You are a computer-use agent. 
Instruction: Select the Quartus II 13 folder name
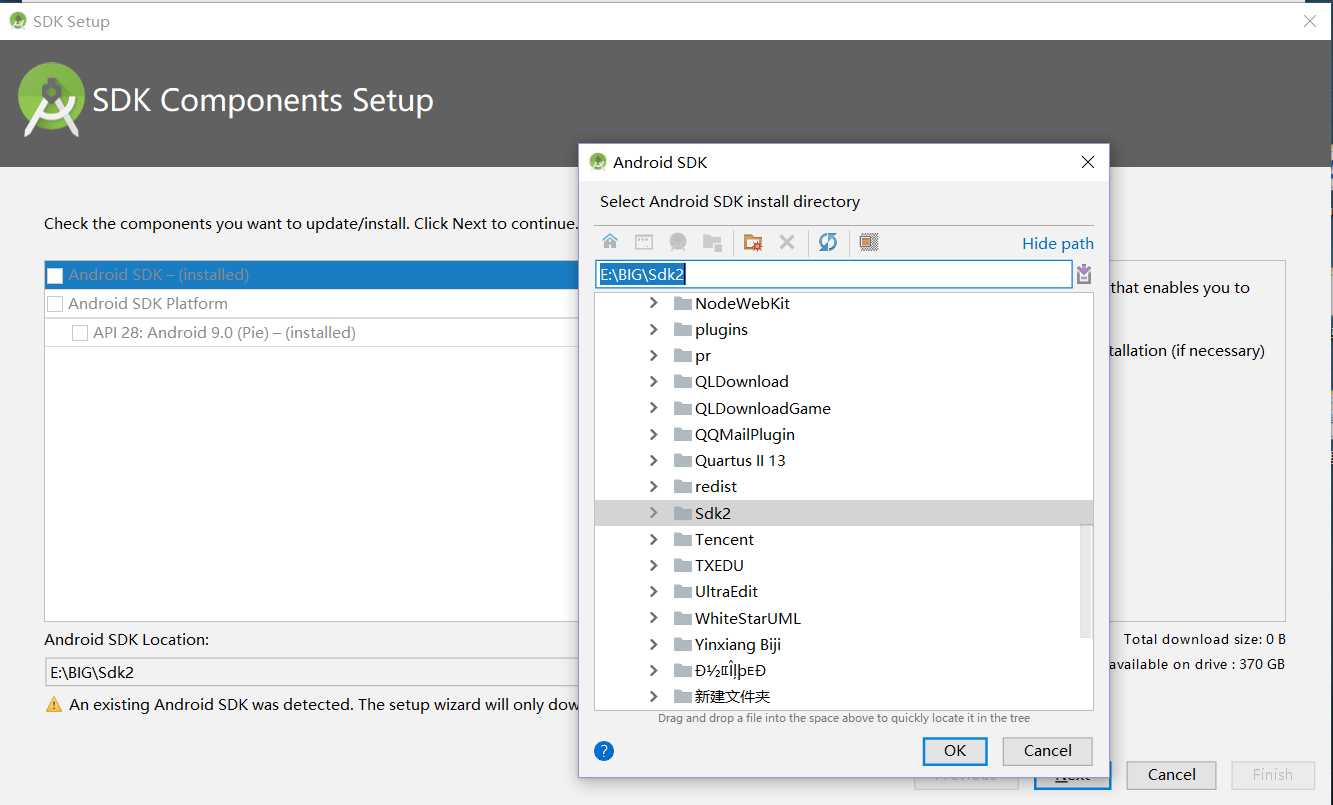(740, 460)
